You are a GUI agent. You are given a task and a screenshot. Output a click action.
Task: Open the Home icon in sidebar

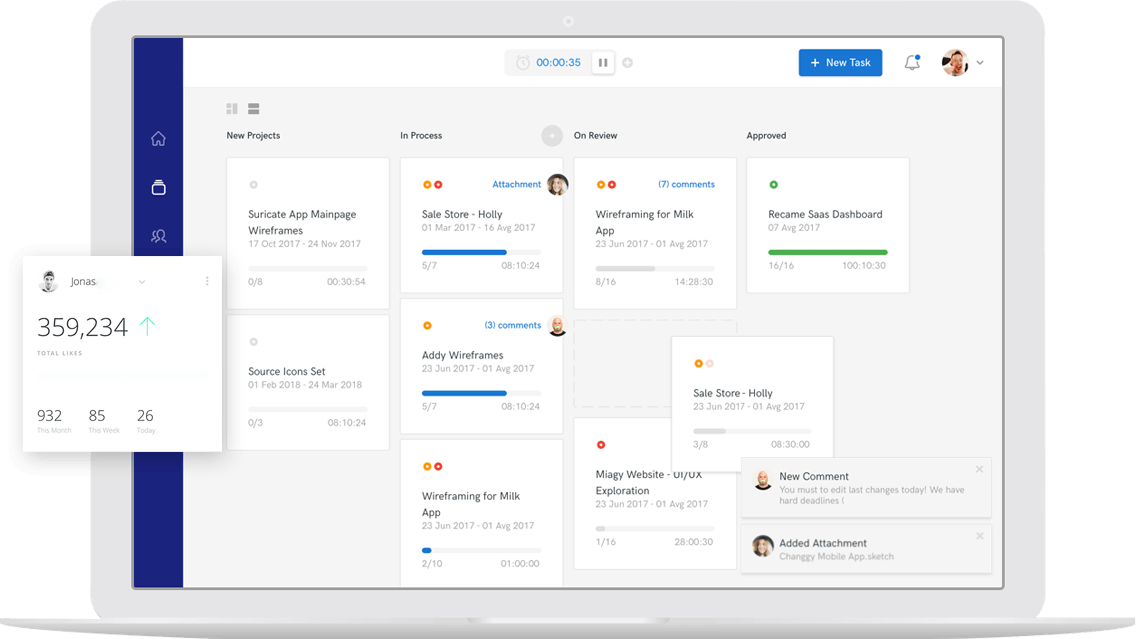[158, 139]
